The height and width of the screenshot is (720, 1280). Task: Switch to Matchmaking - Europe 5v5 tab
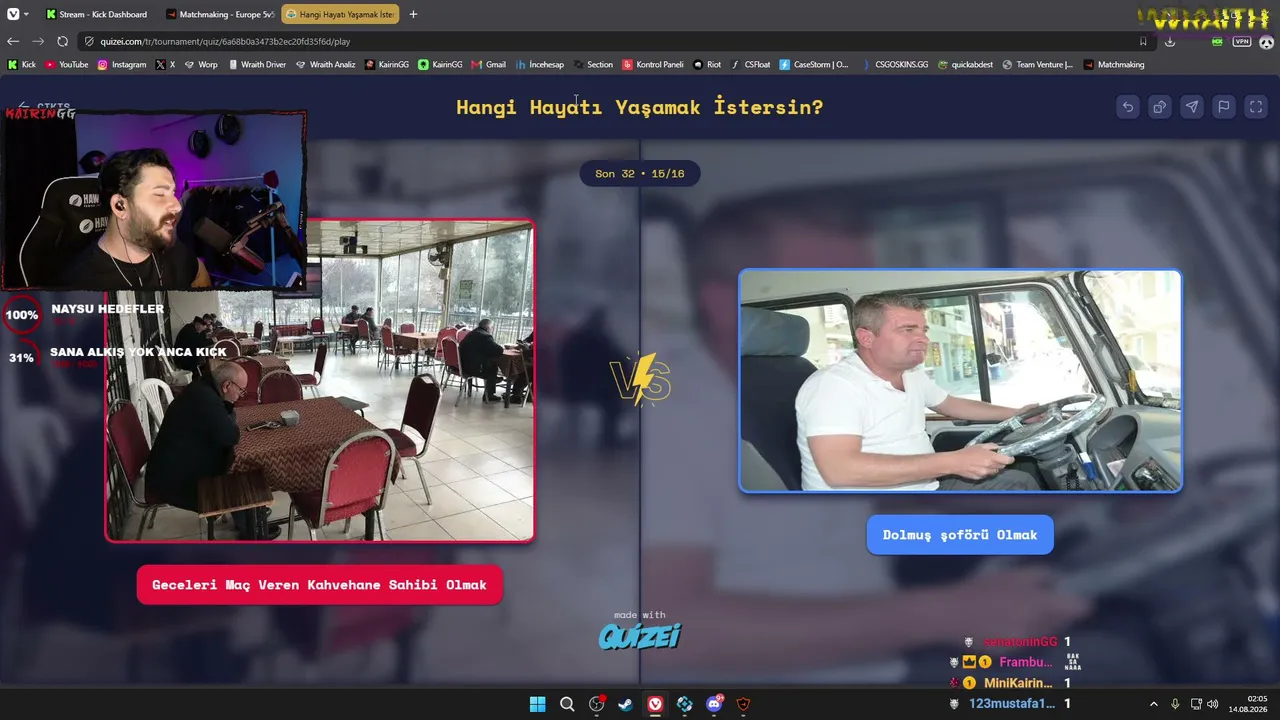[219, 14]
